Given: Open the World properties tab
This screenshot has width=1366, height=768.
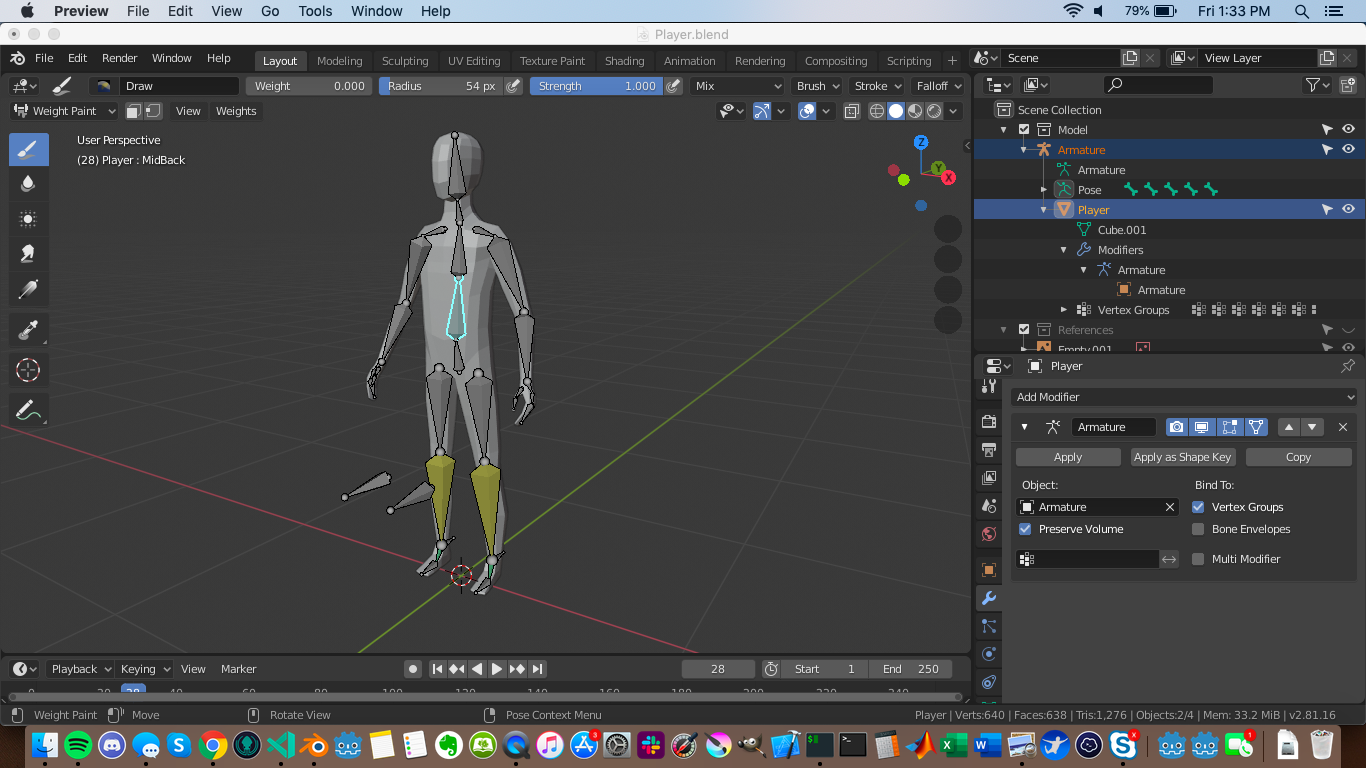Looking at the screenshot, I should 989,533.
